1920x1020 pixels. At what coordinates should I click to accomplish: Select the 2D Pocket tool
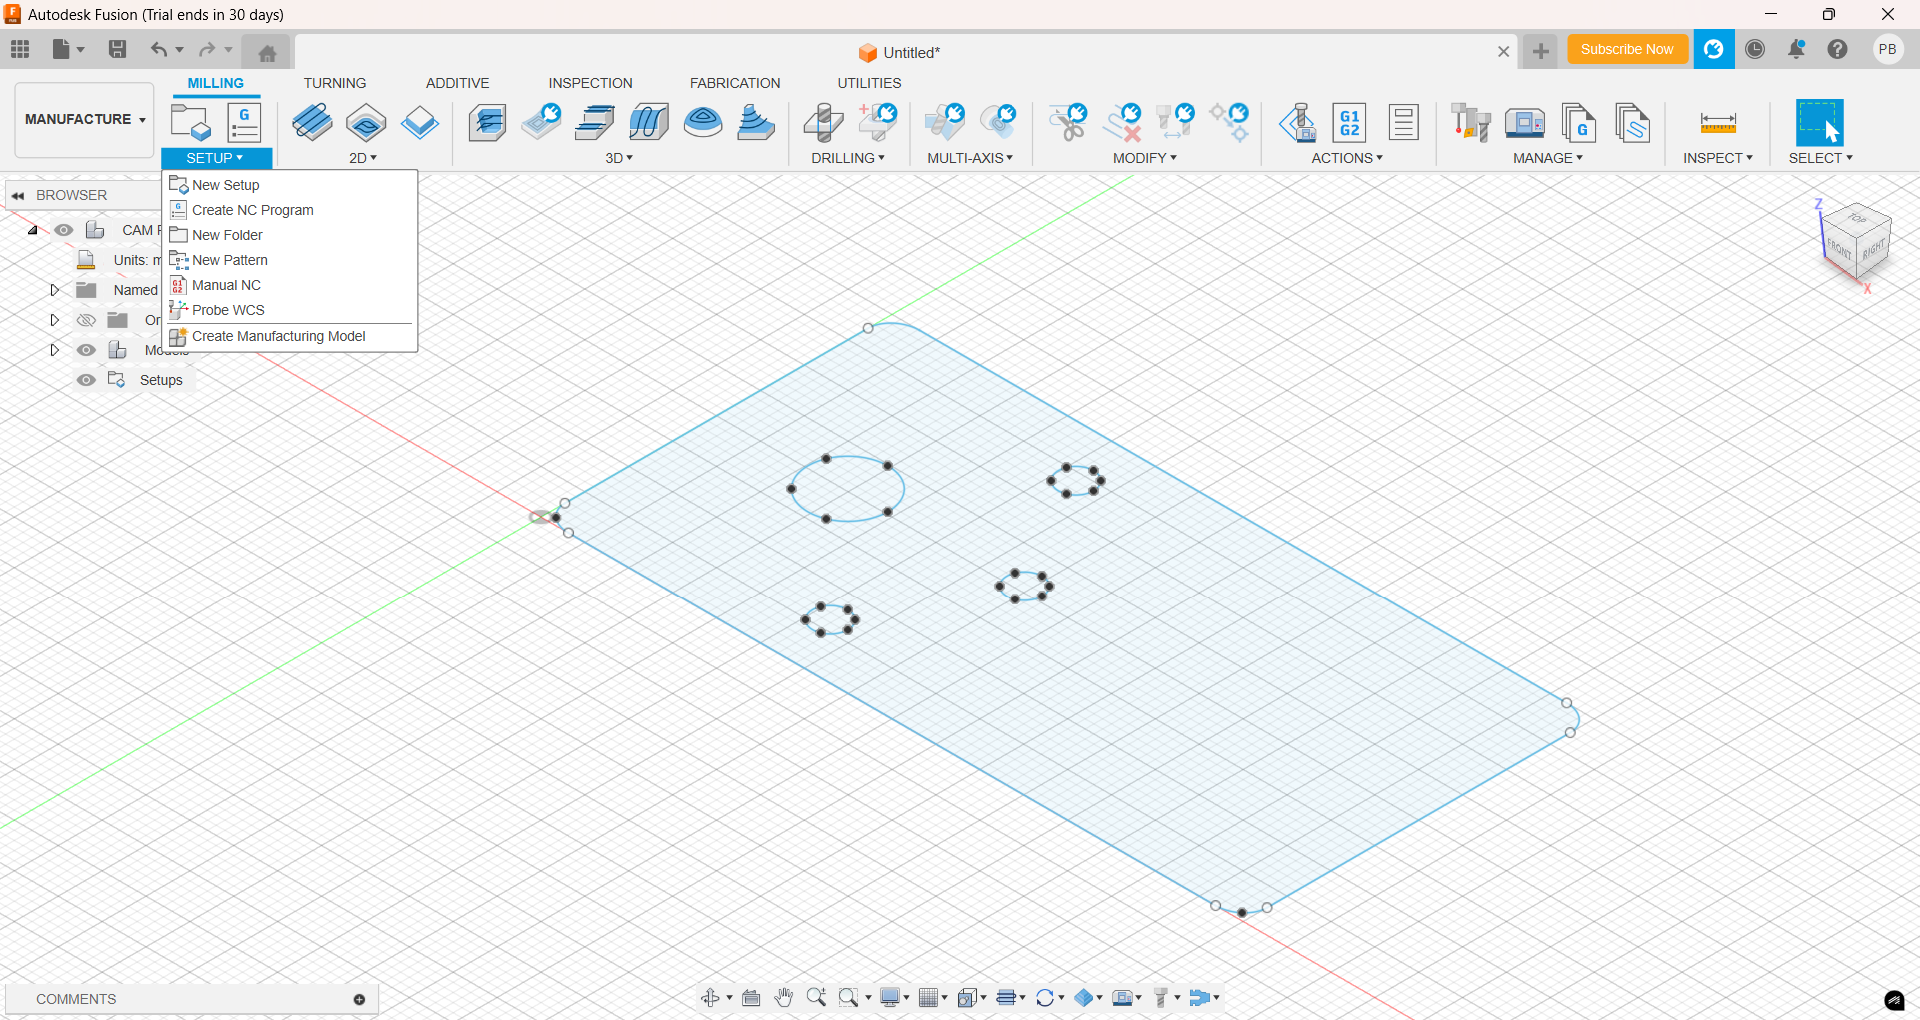tap(366, 122)
